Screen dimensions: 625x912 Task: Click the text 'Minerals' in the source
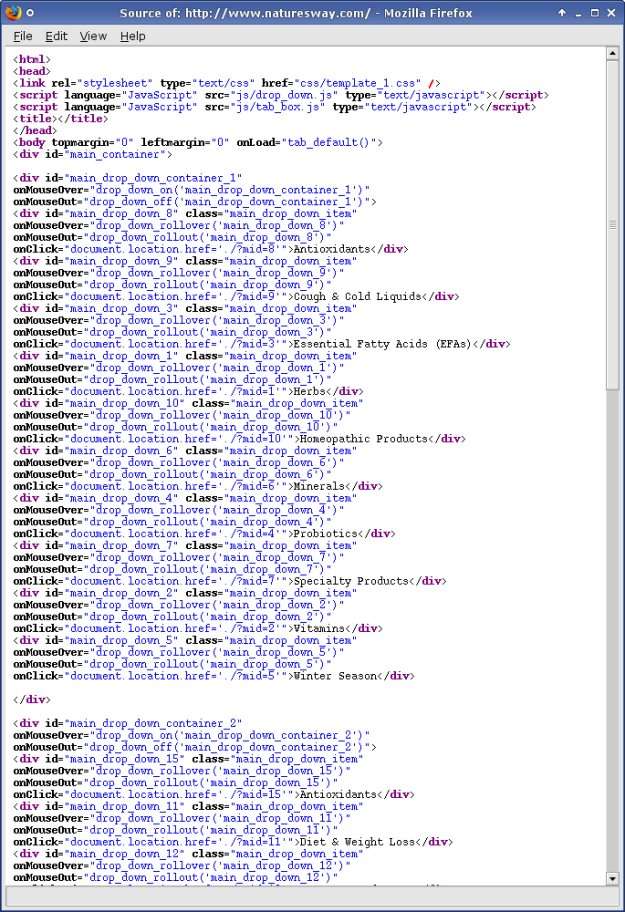point(319,486)
